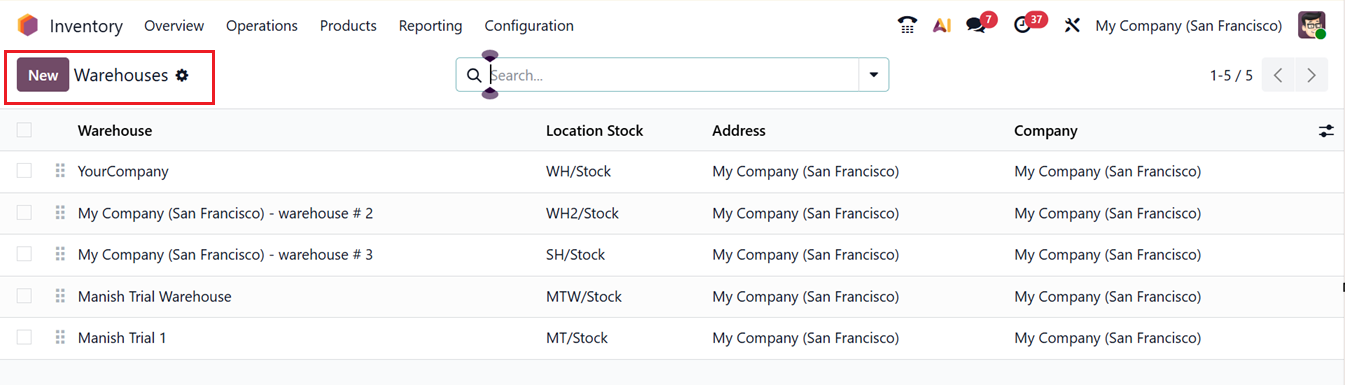Image resolution: width=1345 pixels, height=385 pixels.
Task: Click the drag handle of the YourCompany row
Action: click(60, 171)
